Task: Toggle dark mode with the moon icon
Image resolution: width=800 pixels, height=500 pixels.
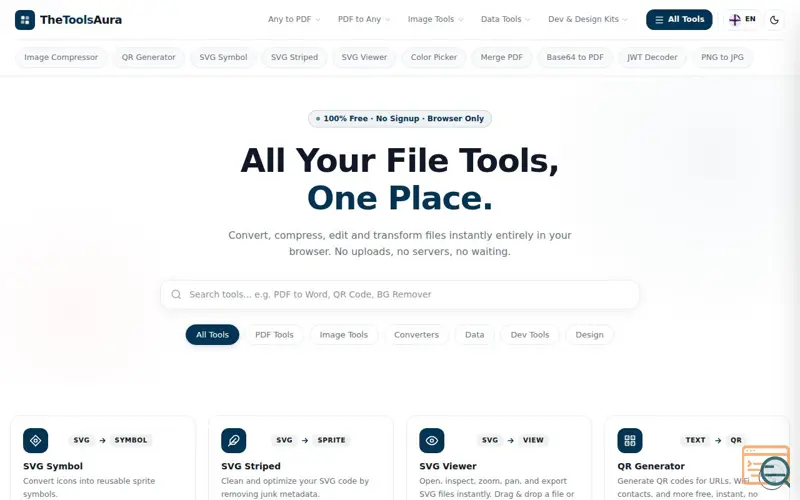Action: [x=774, y=20]
